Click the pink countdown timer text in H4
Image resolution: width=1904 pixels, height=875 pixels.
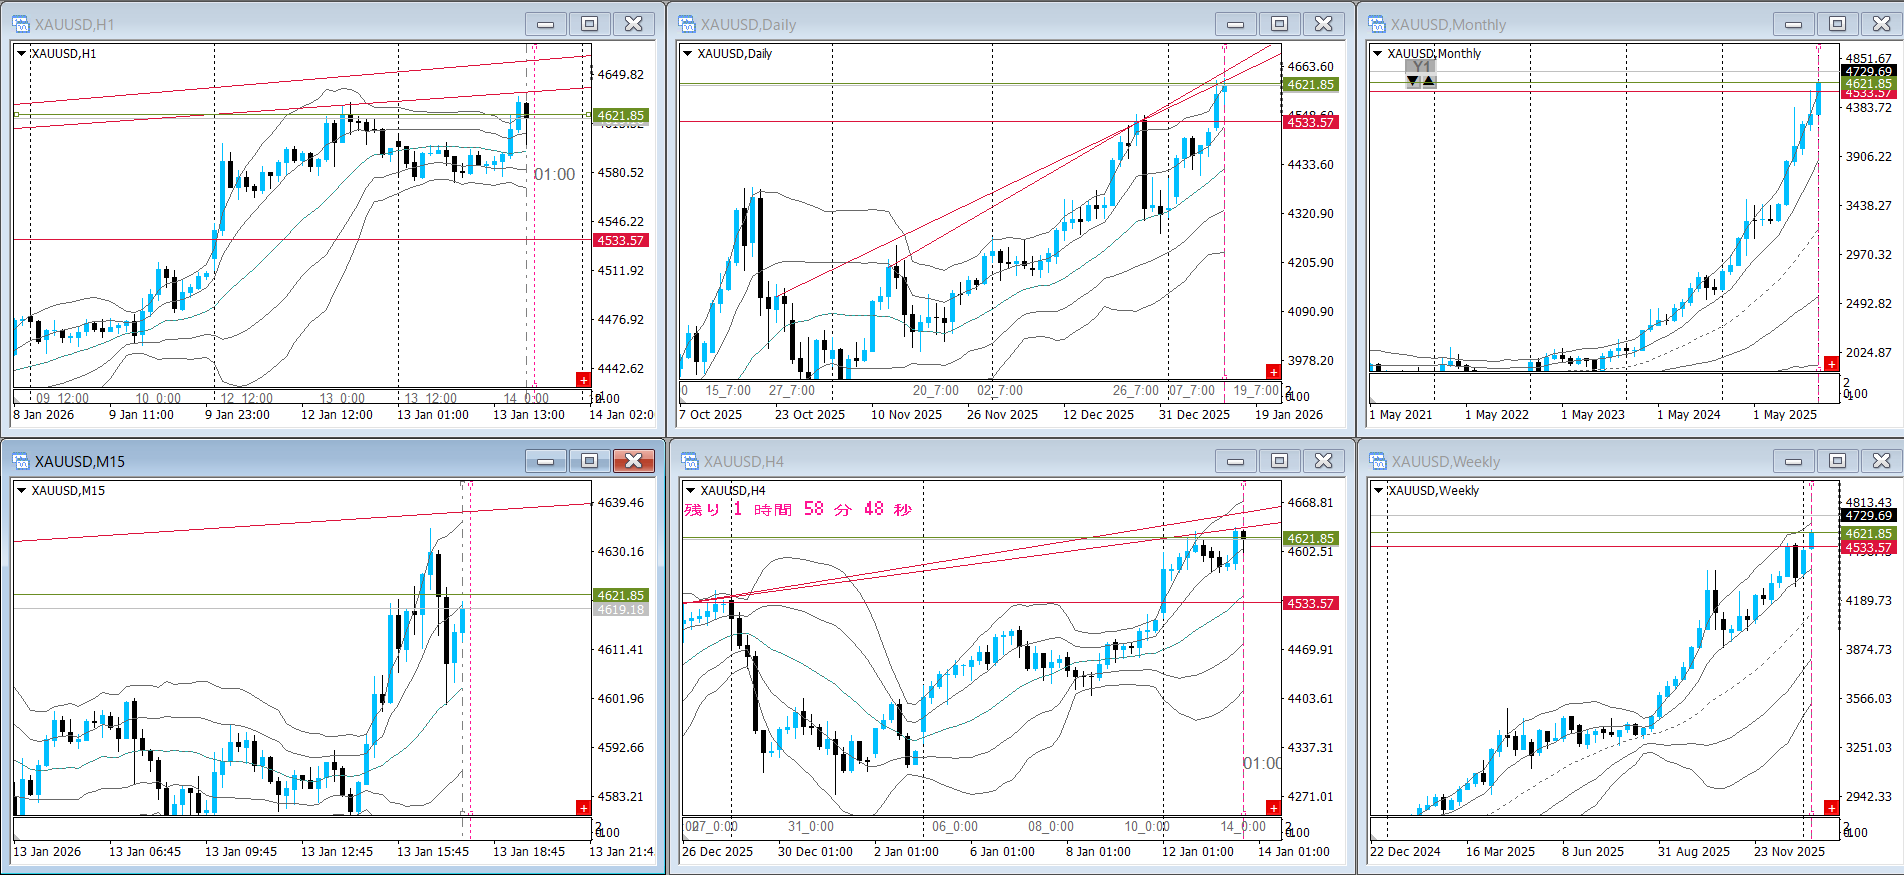click(798, 510)
